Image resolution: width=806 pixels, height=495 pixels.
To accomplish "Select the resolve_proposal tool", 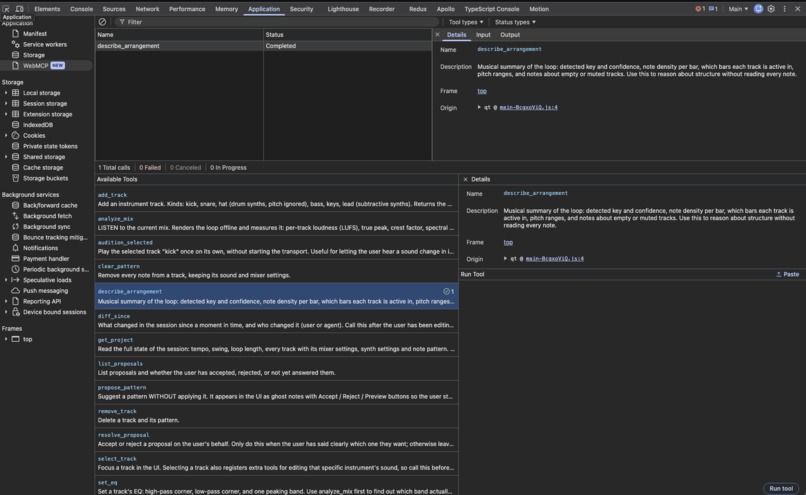I will pos(277,439).
